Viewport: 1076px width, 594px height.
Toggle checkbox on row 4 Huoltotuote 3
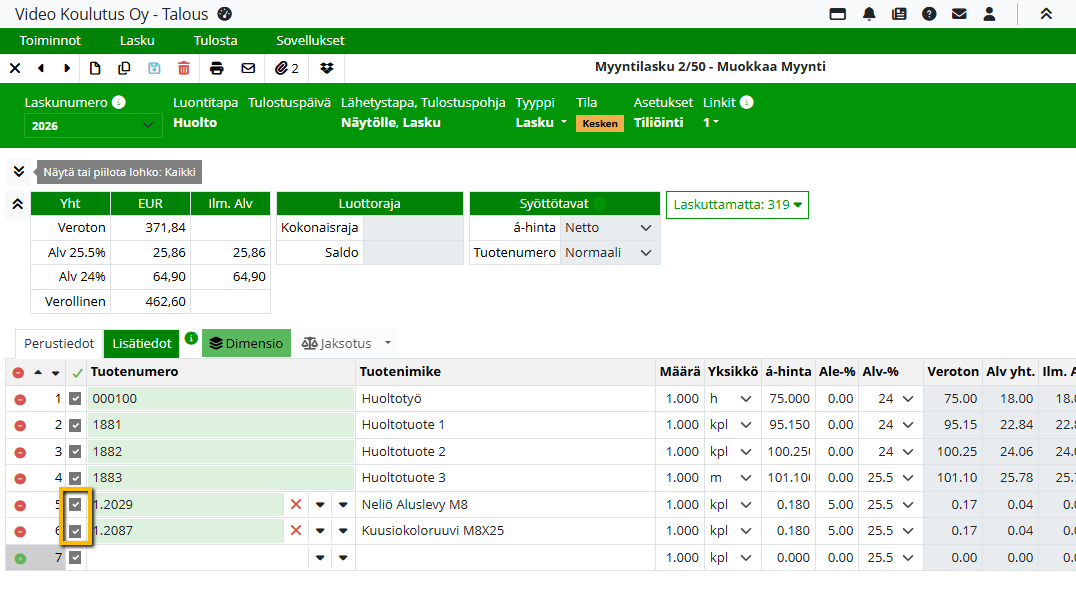[76, 478]
